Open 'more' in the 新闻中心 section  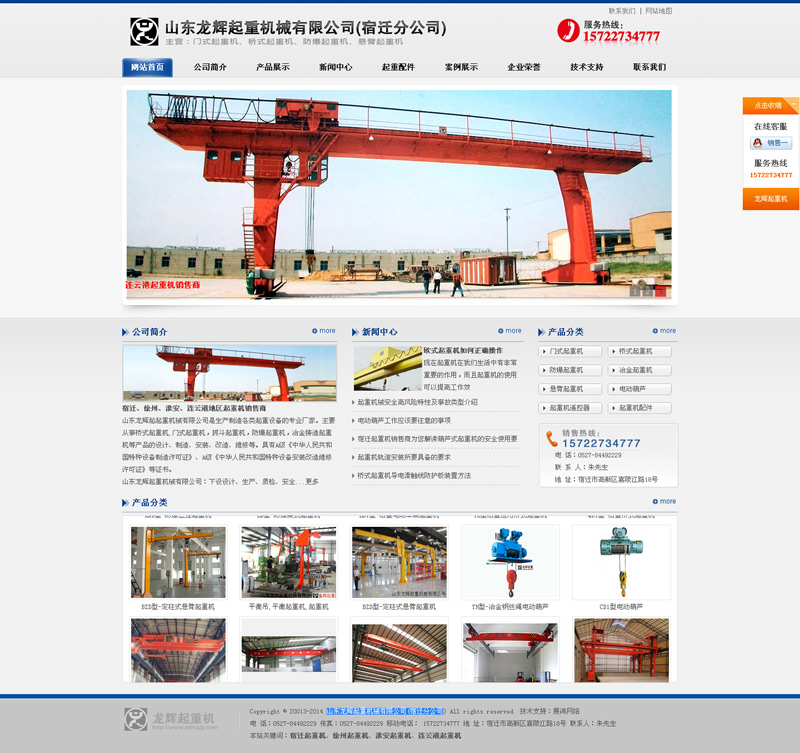point(509,331)
